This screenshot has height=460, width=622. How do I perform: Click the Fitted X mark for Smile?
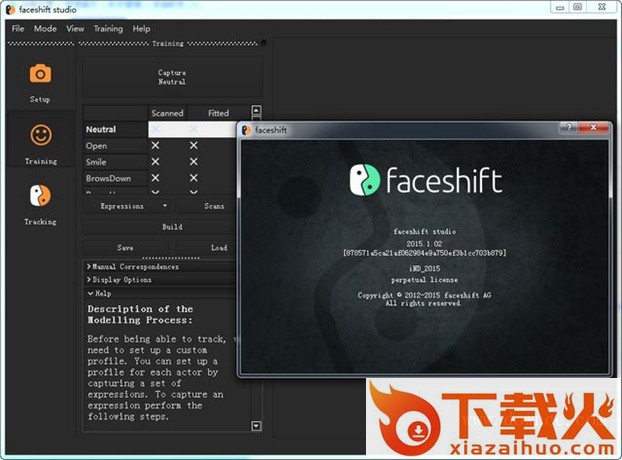tap(194, 162)
